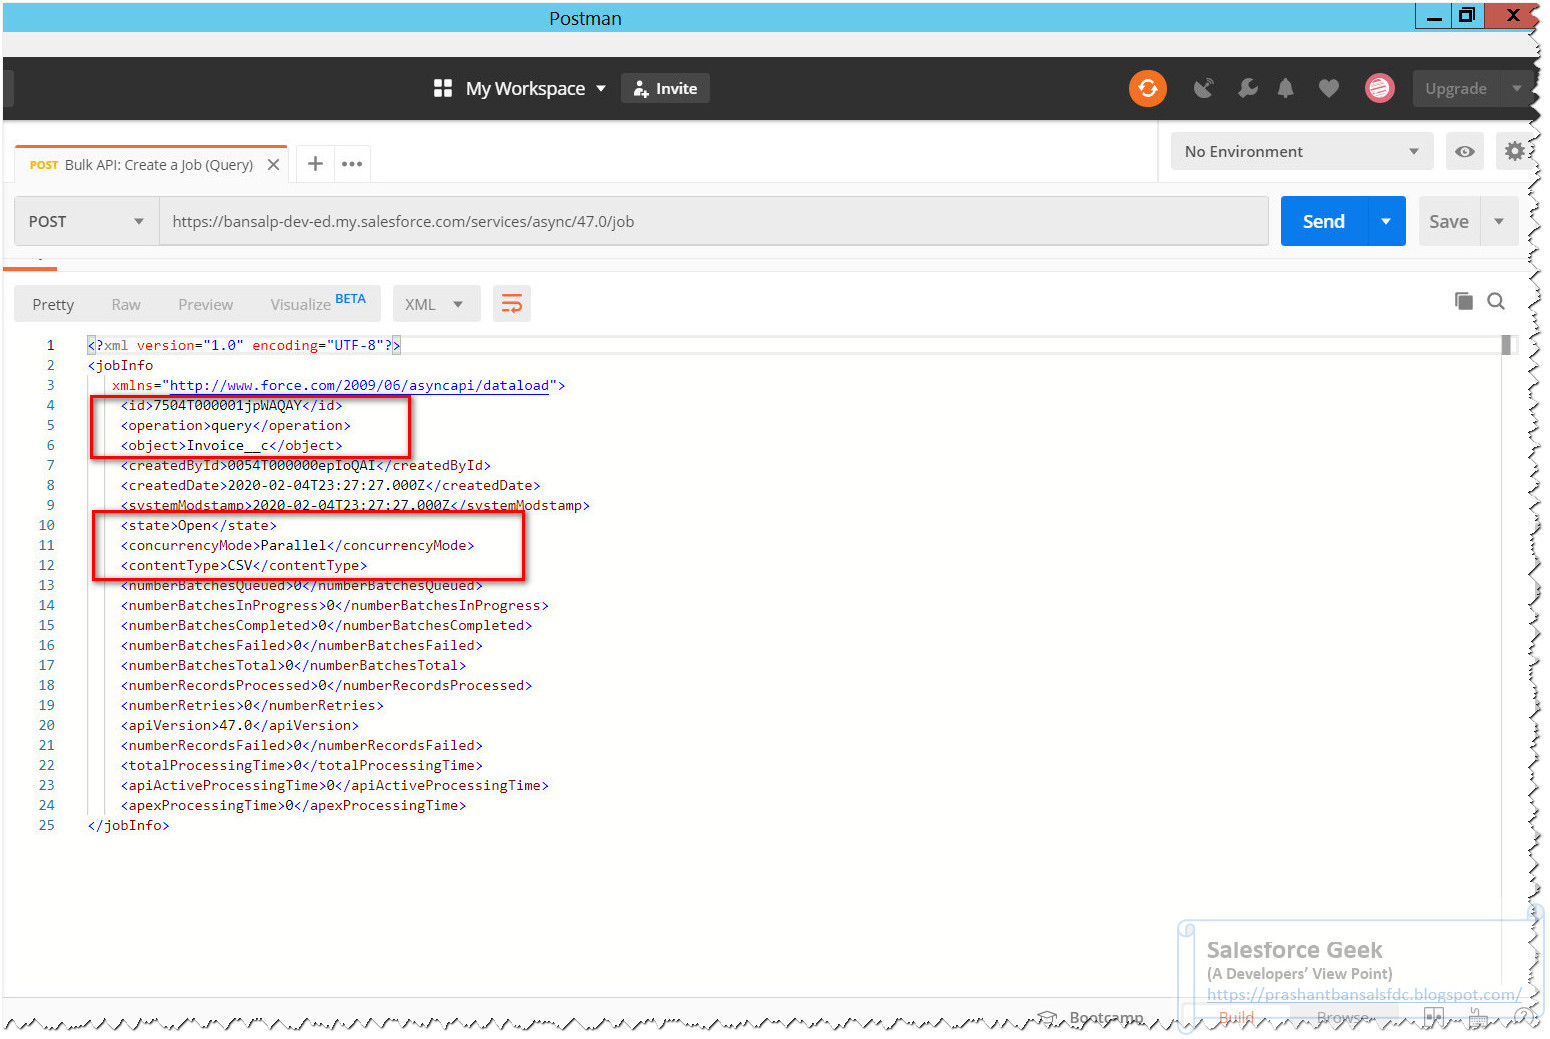
Task: Click the closing jobInfo tag line
Action: coord(128,825)
